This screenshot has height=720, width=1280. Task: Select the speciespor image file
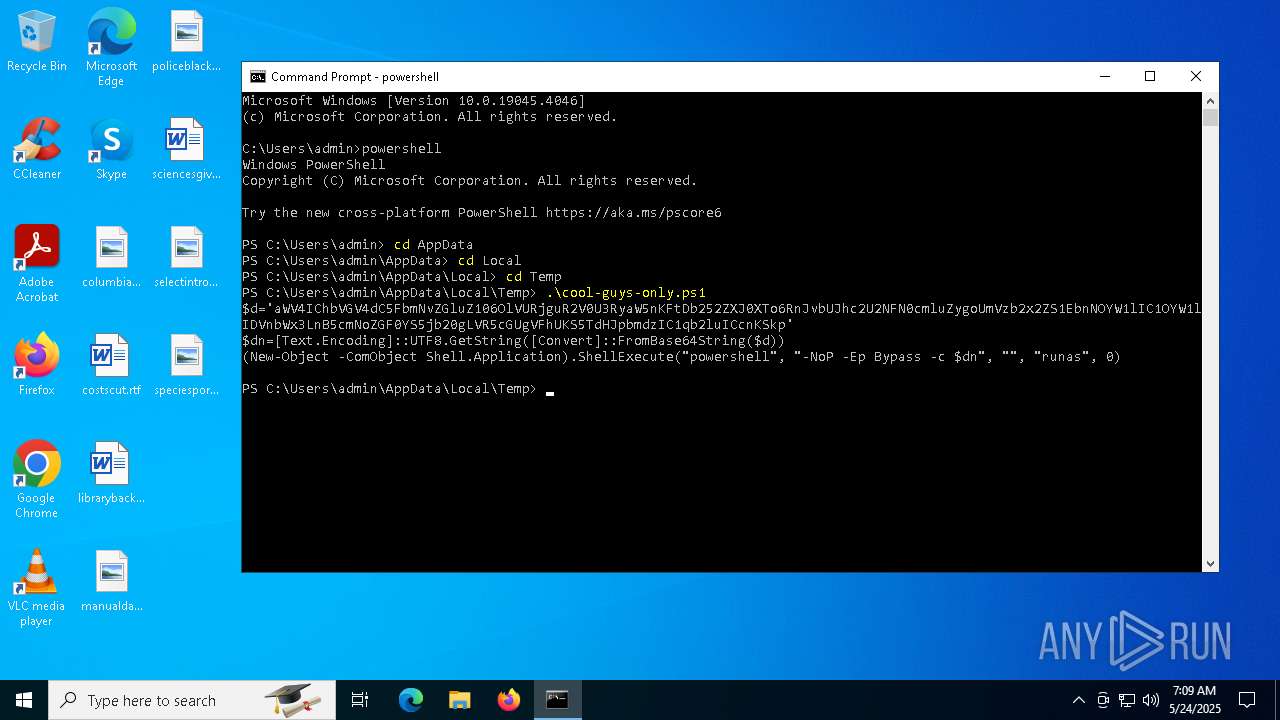coord(186,366)
